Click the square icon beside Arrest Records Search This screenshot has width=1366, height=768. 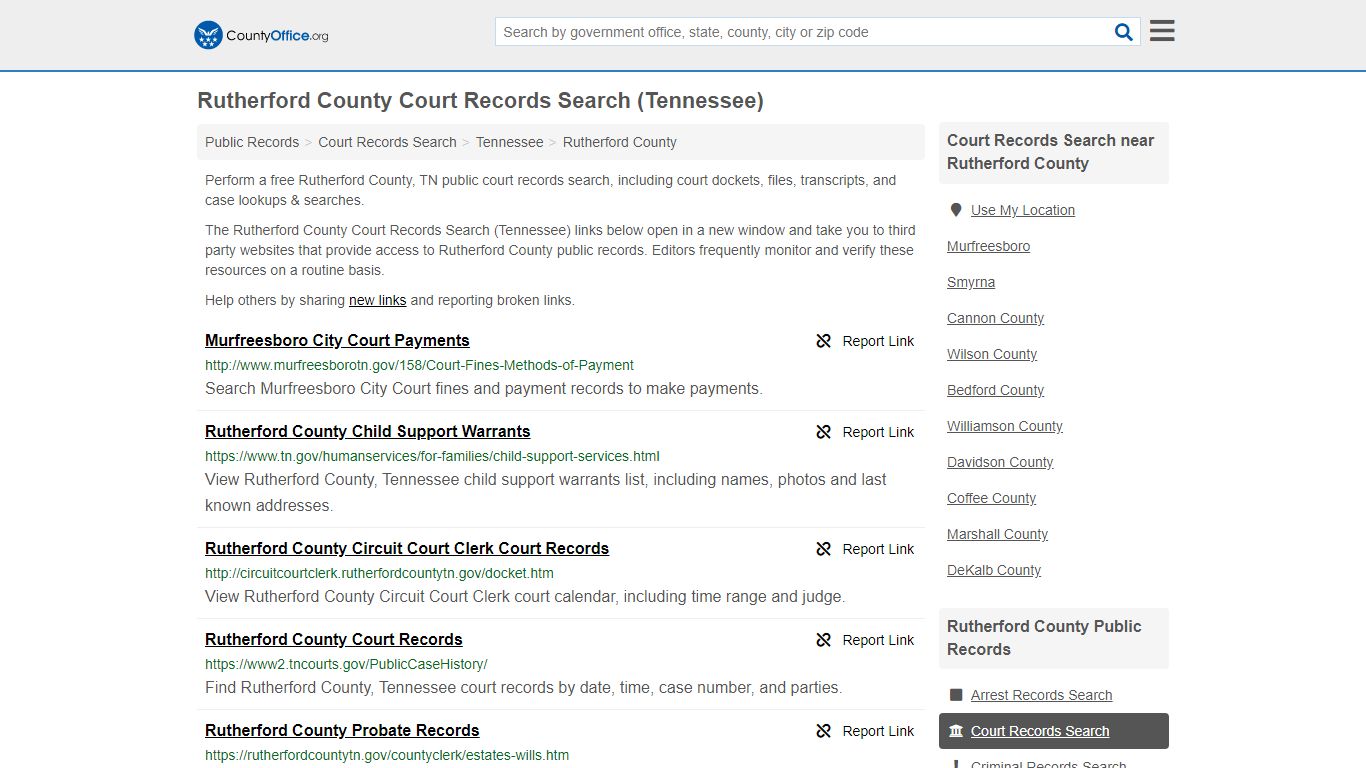(957, 695)
